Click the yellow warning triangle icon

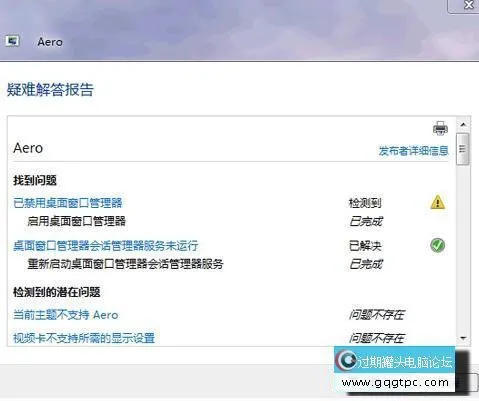click(x=437, y=202)
